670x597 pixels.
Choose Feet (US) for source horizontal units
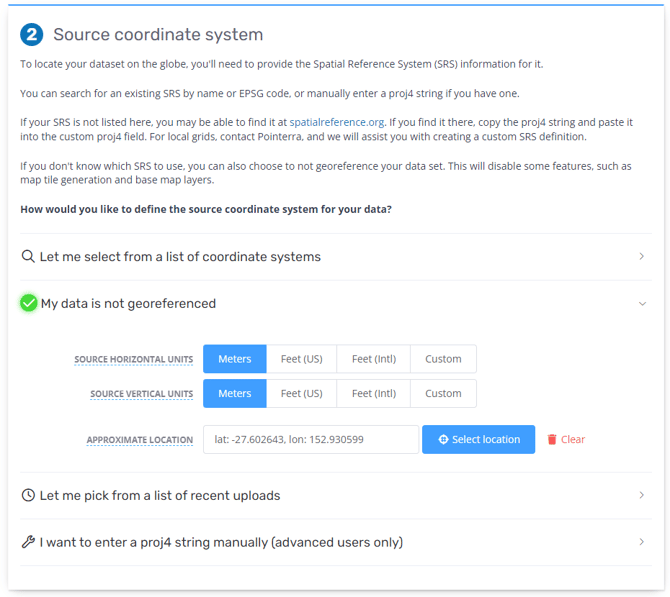(301, 359)
